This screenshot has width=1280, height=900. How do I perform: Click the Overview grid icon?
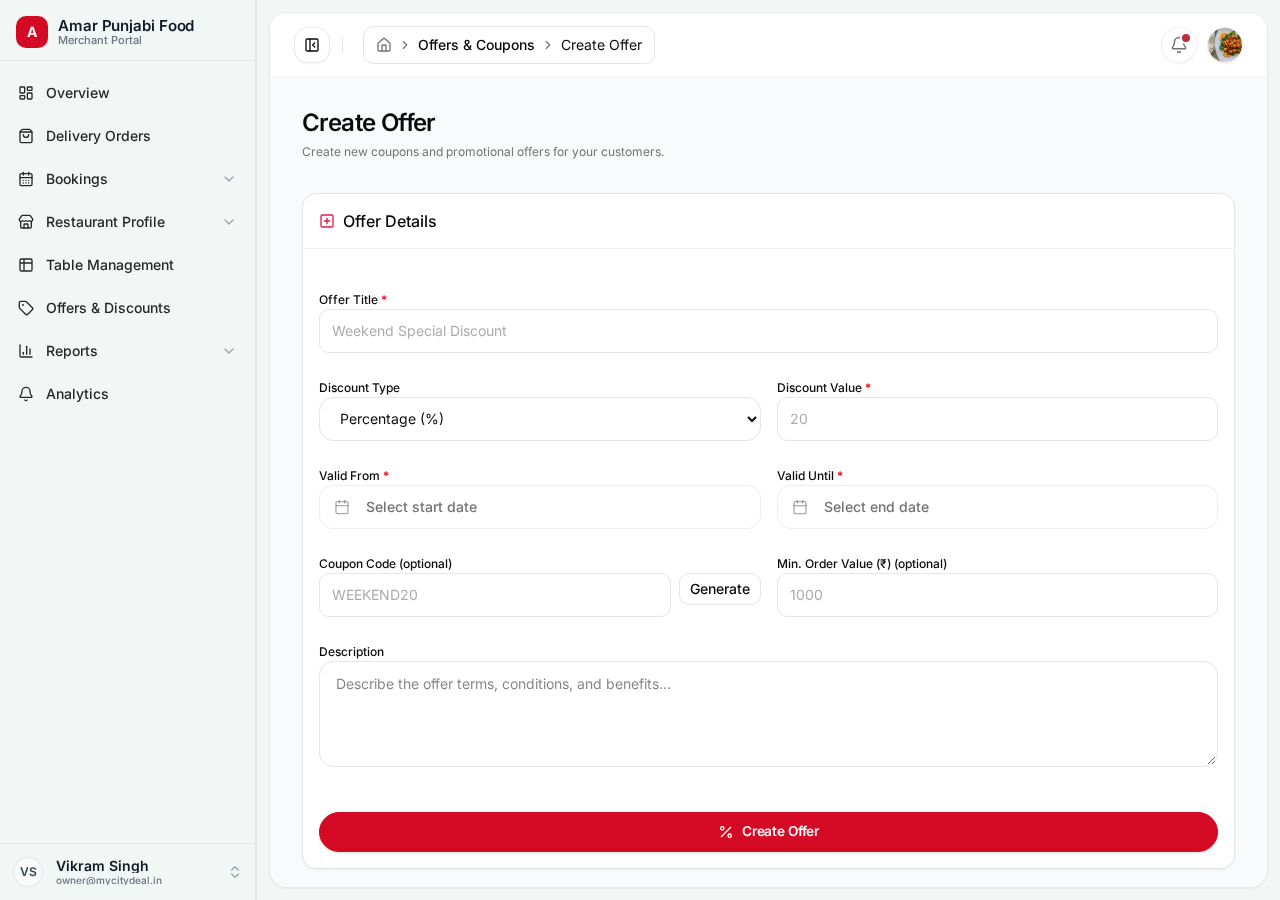(26, 93)
